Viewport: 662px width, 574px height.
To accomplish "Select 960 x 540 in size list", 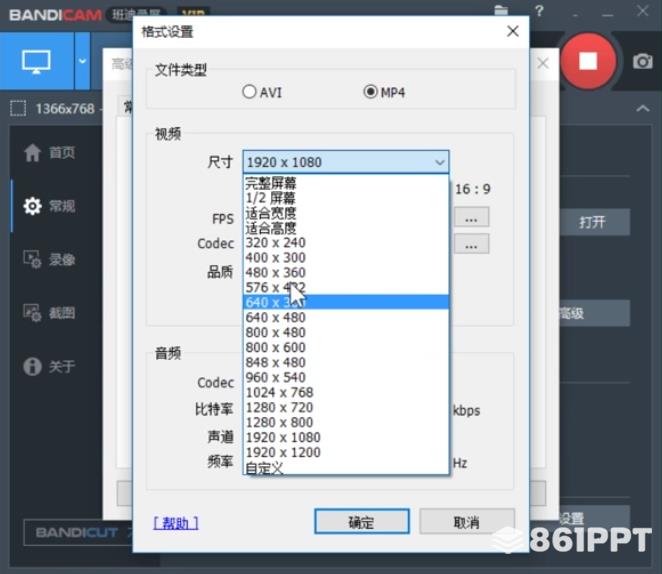I will pos(346,377).
